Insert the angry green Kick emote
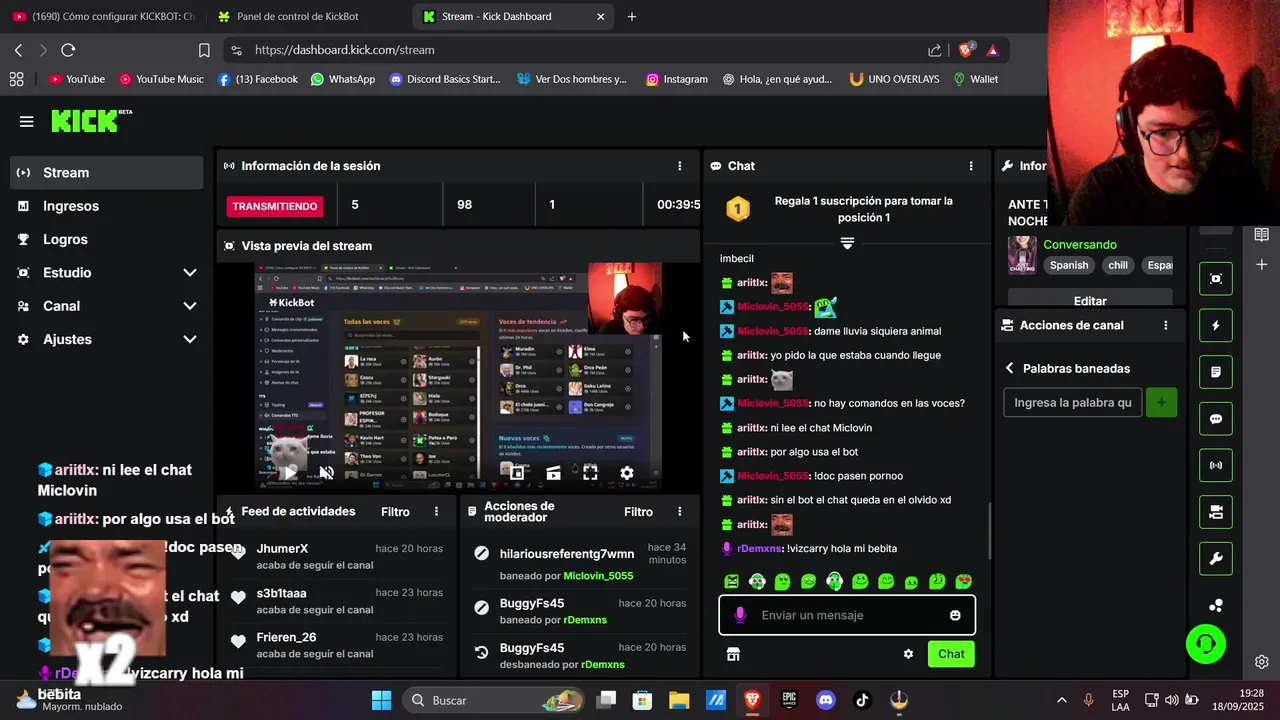The height and width of the screenshot is (720, 1280). [732, 581]
